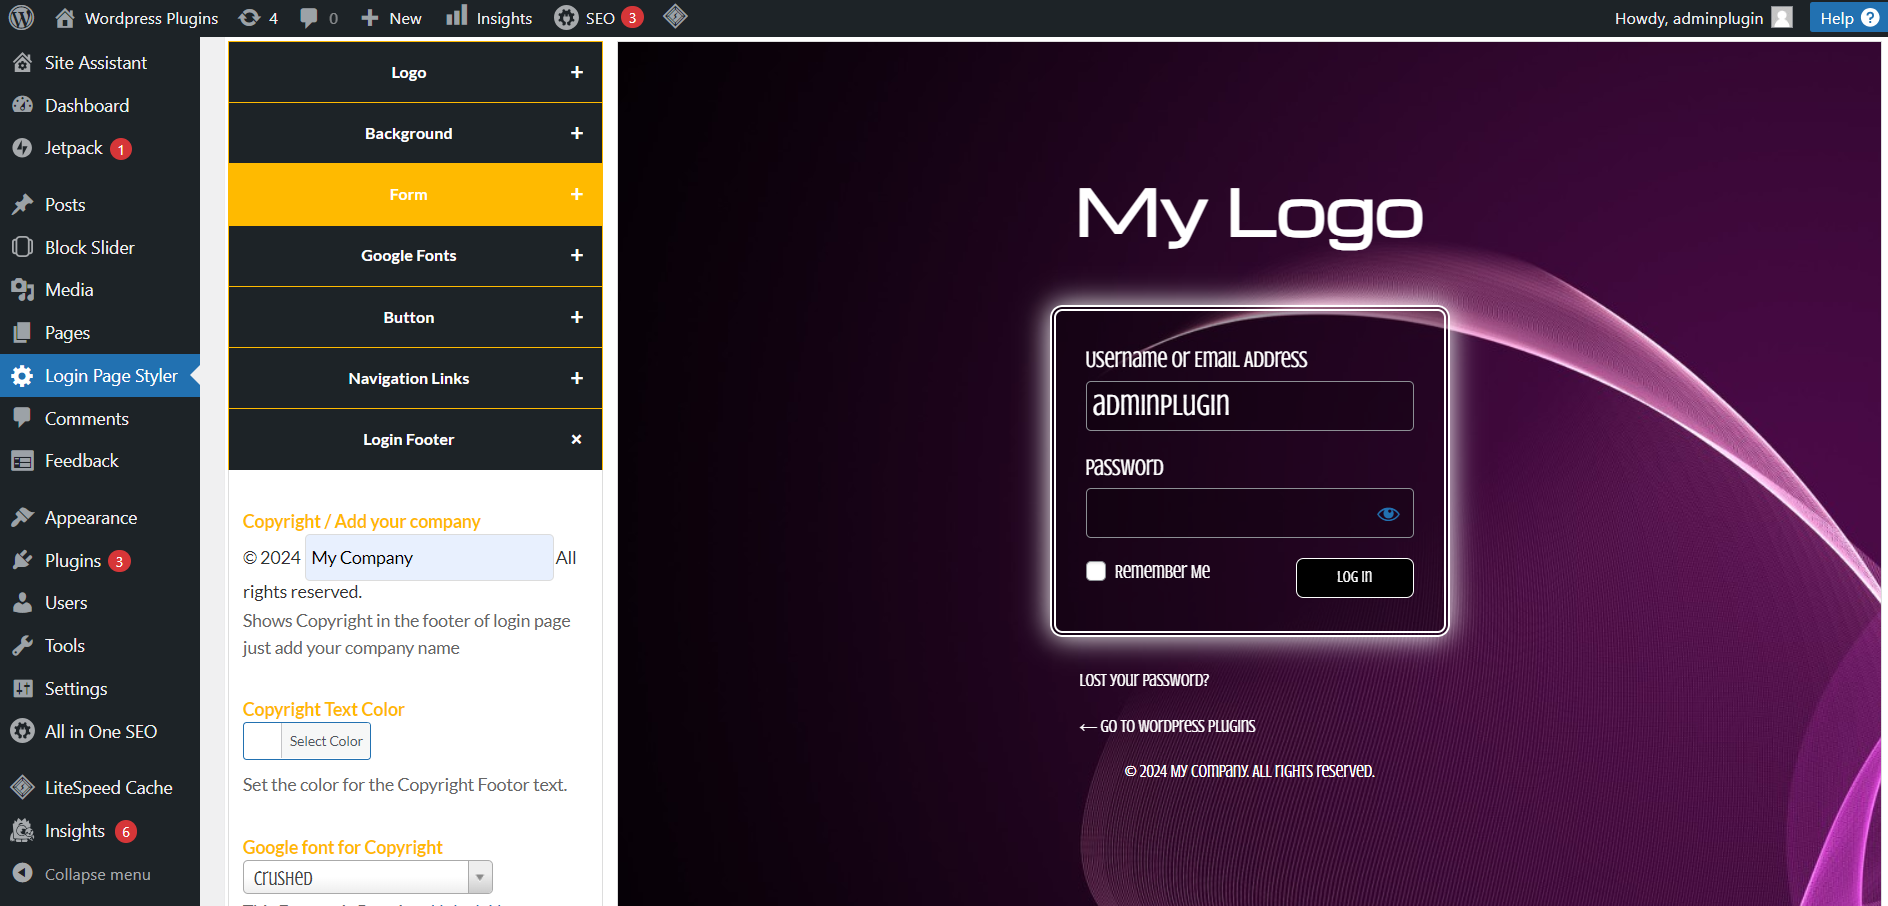Image resolution: width=1888 pixels, height=906 pixels.
Task: Check the Remember Me checkbox
Action: [x=1096, y=571]
